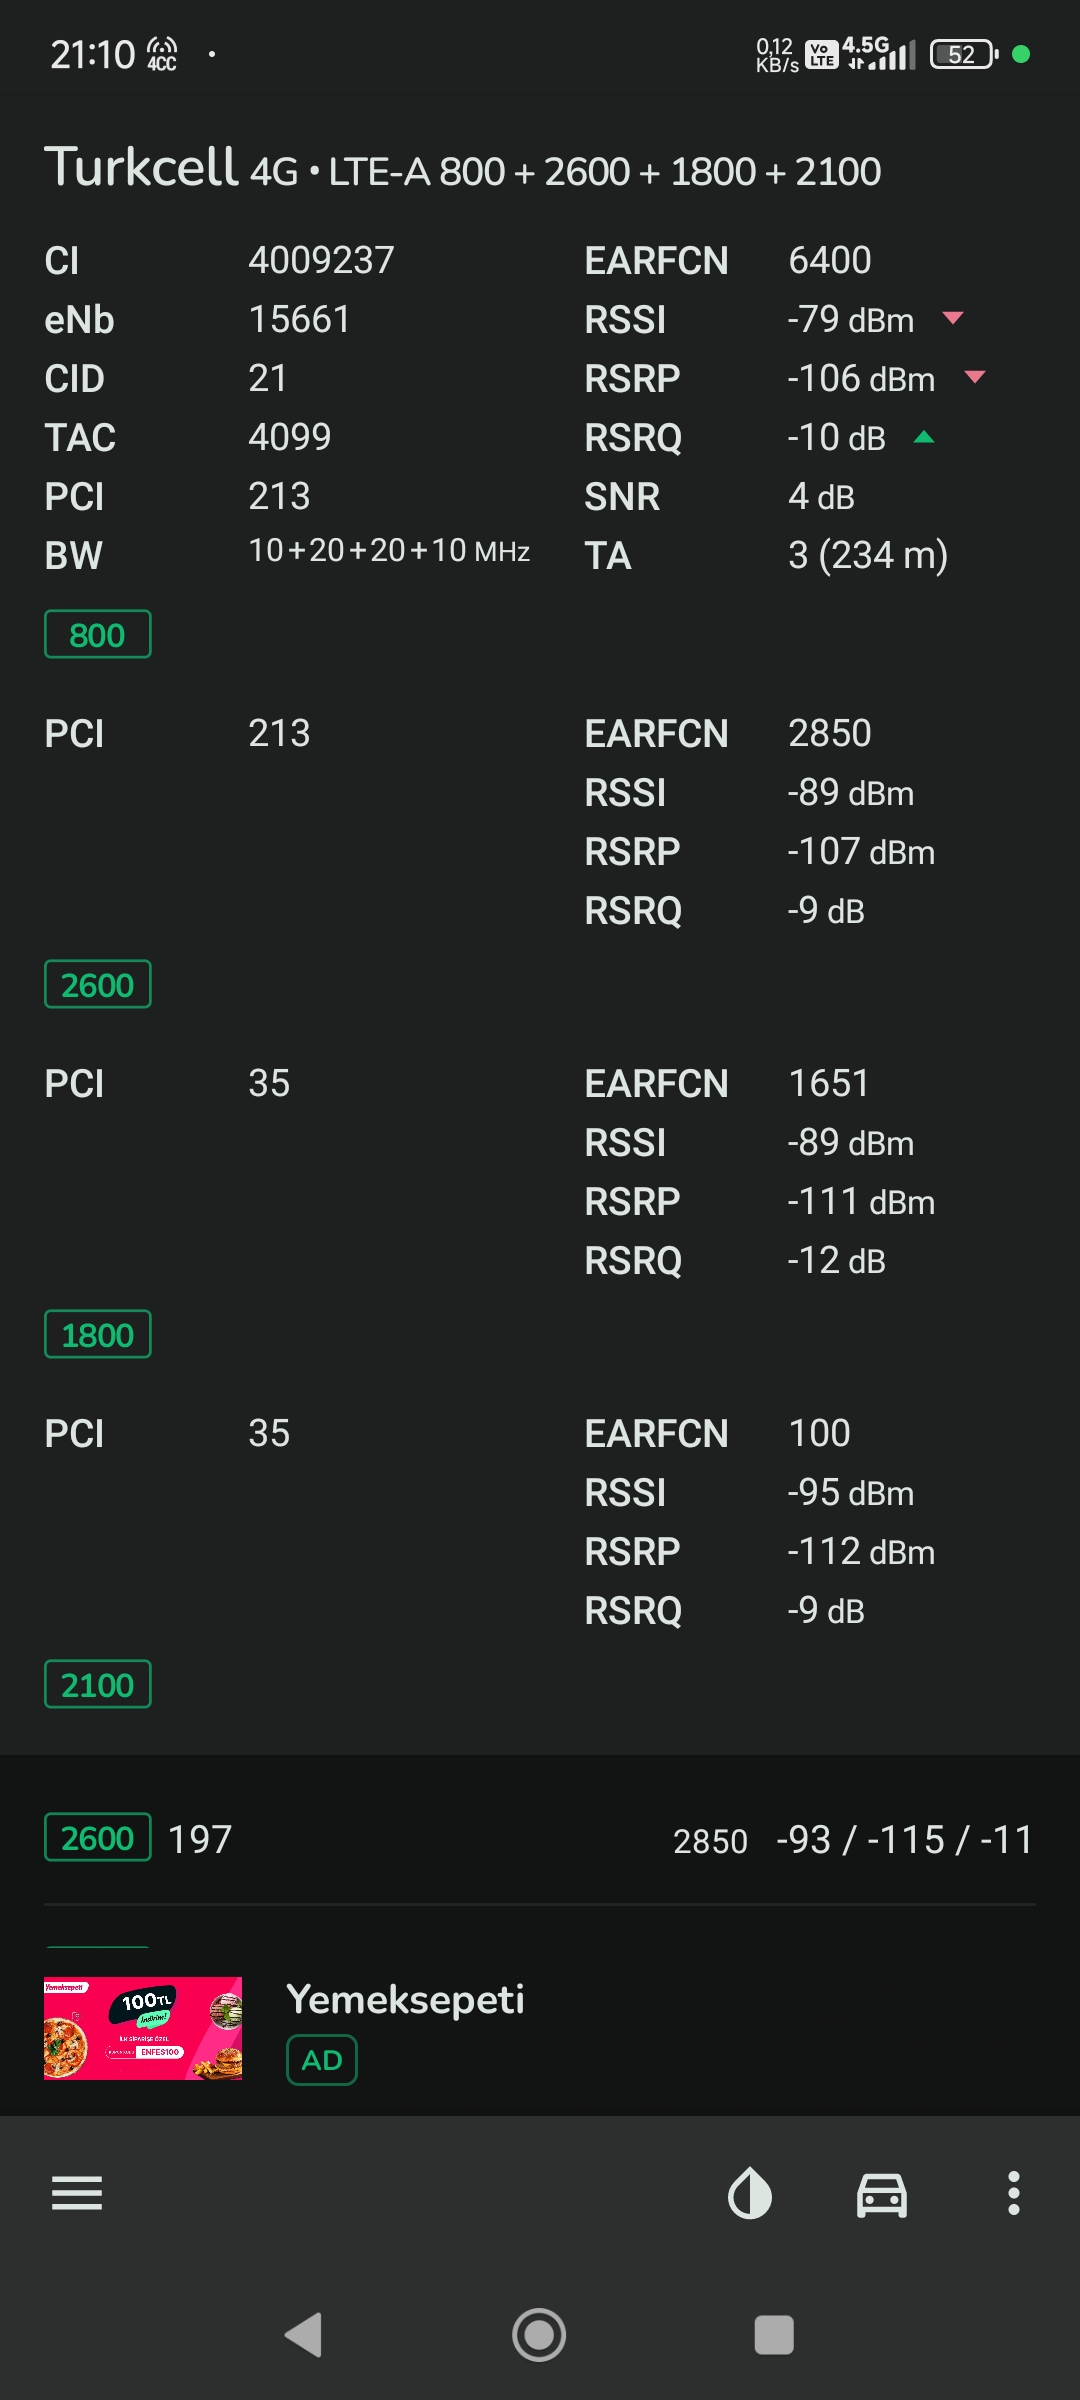Tap the battery indicator showing 52

pos(964,54)
